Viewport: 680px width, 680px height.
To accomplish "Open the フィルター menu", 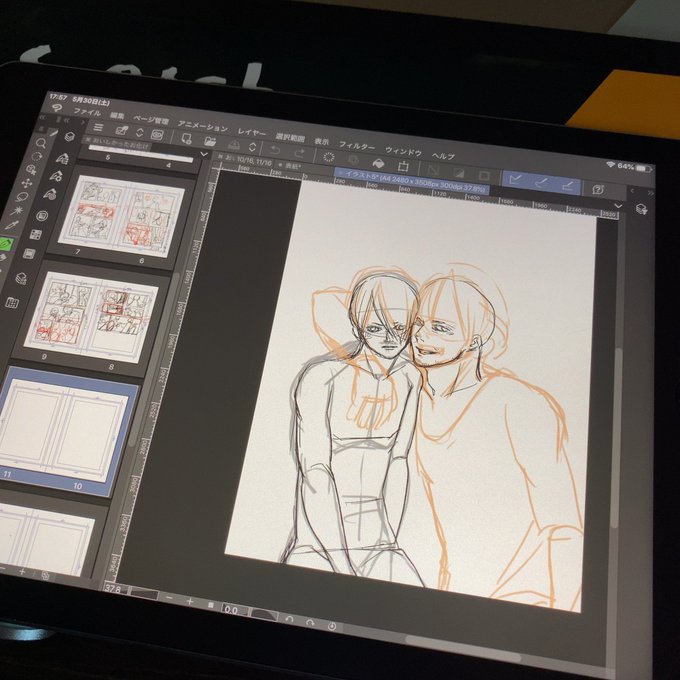I will pos(356,146).
